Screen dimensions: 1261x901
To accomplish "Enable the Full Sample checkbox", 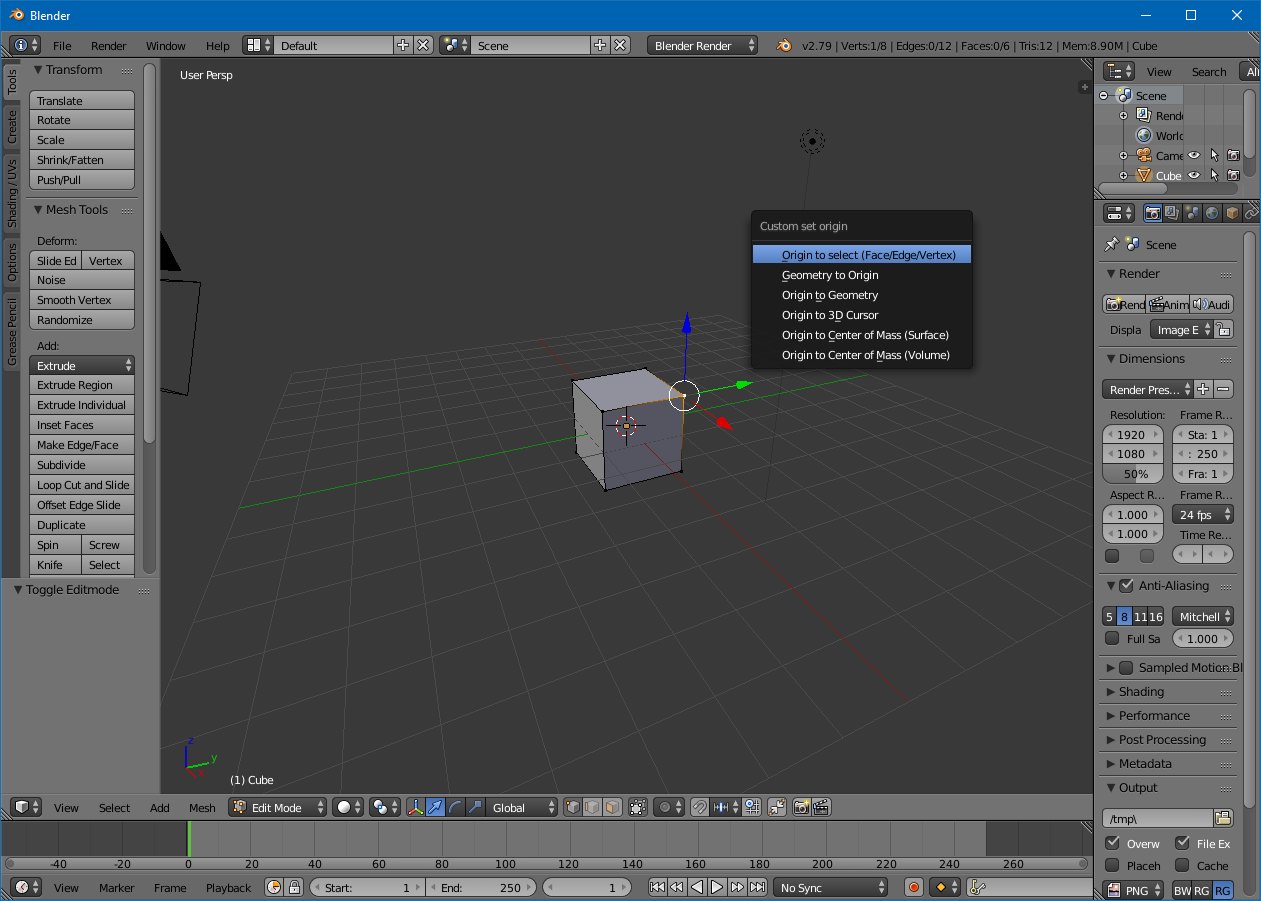I will coord(1112,638).
